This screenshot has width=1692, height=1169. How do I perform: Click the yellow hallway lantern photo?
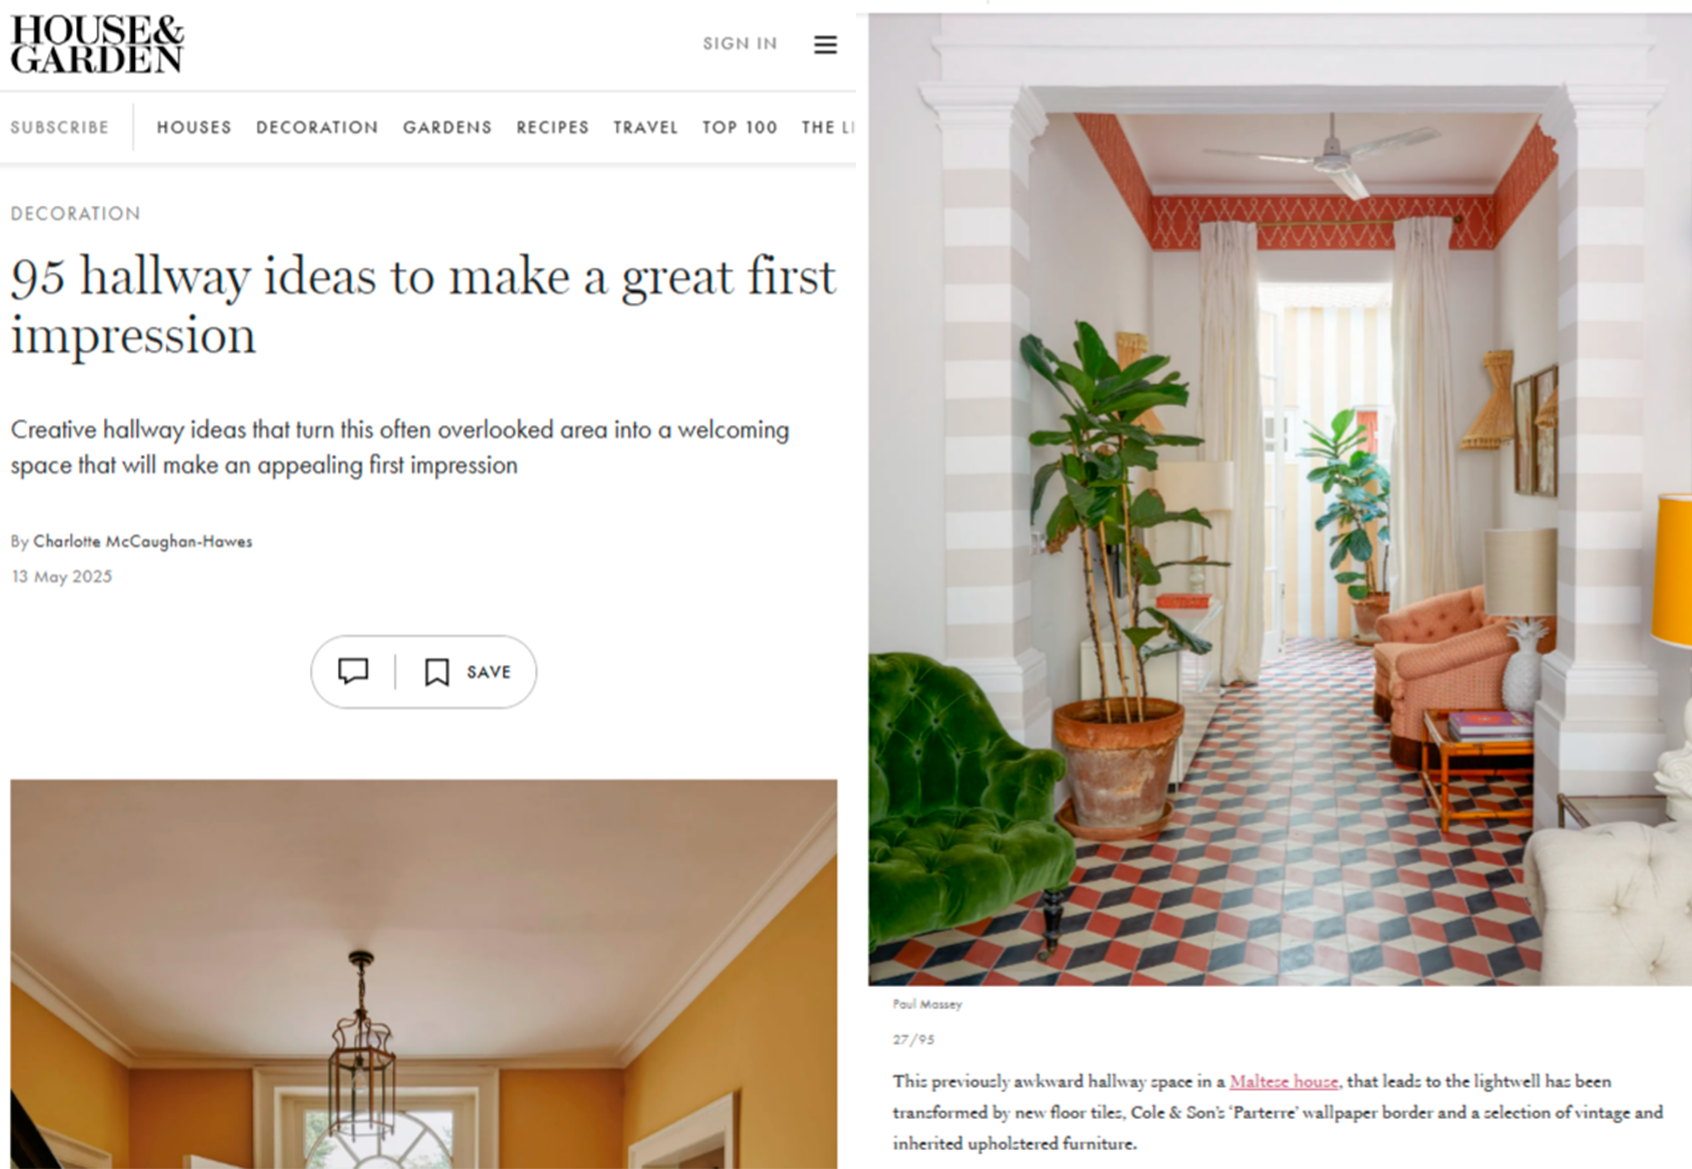(x=424, y=974)
